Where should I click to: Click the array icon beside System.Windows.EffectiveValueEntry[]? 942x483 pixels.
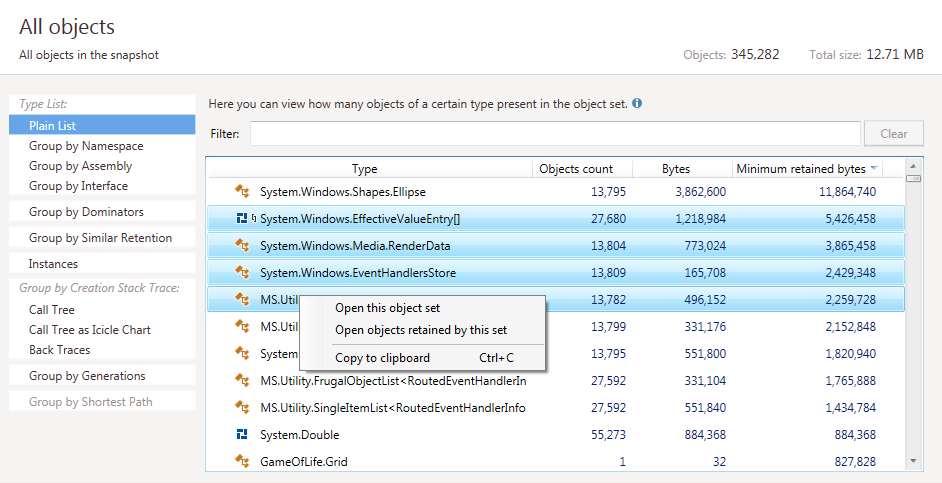pyautogui.click(x=241, y=218)
